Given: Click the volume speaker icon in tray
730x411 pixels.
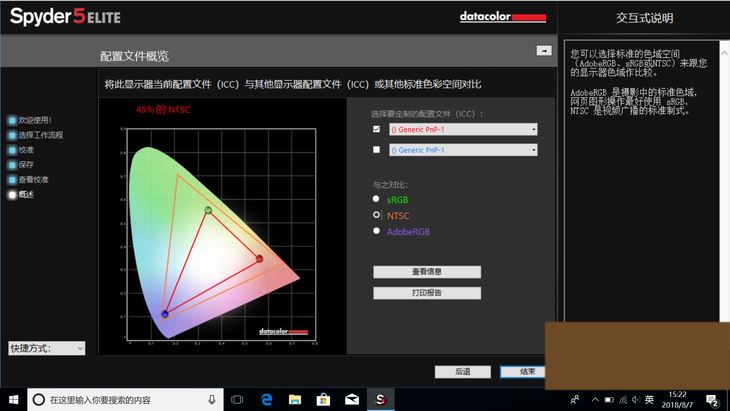Looking at the screenshot, I should 636,400.
